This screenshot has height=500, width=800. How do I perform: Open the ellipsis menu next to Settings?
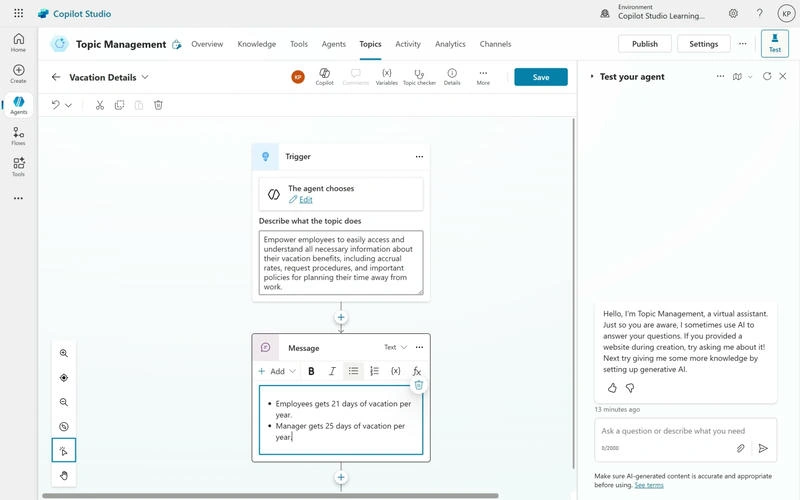[x=743, y=44]
